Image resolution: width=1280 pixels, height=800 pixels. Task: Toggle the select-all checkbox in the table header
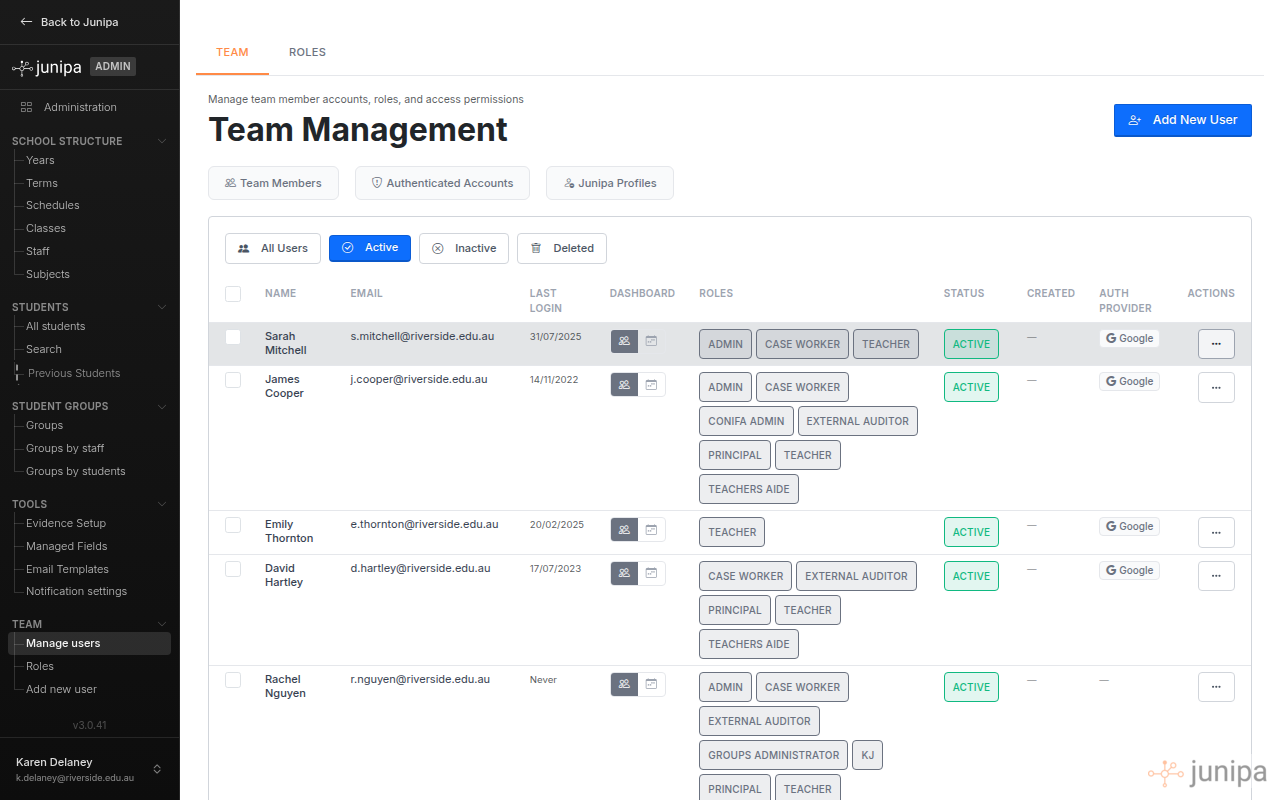(x=233, y=294)
